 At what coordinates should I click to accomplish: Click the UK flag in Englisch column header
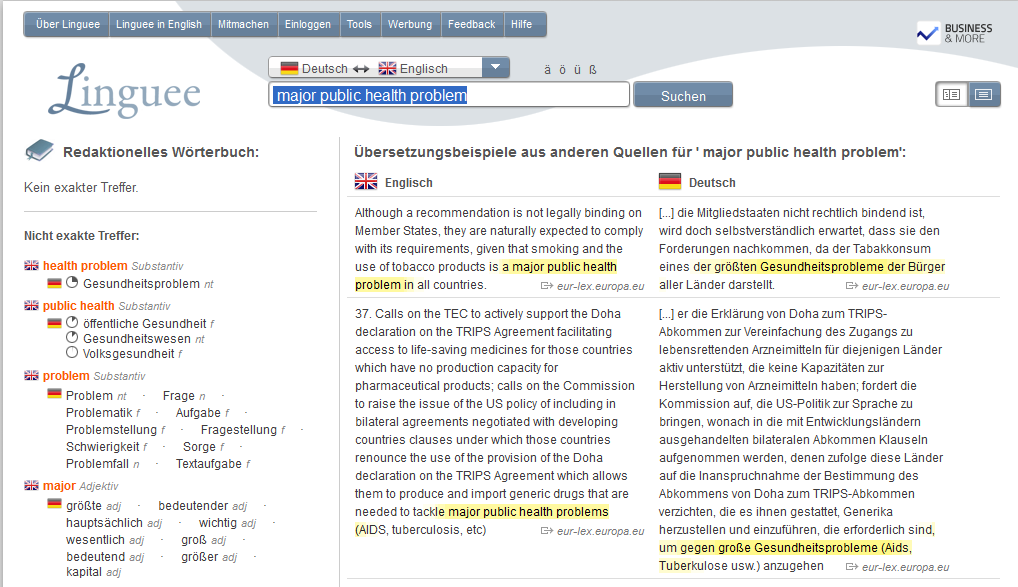[366, 182]
